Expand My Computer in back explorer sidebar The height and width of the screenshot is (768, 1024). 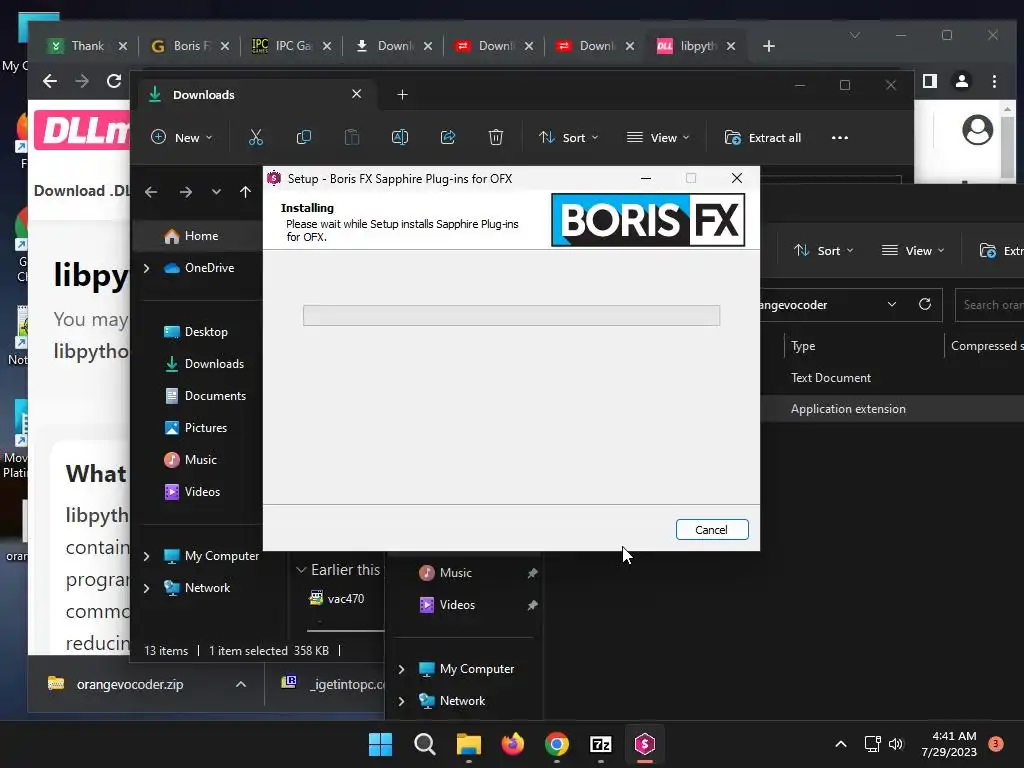pyautogui.click(x=402, y=669)
